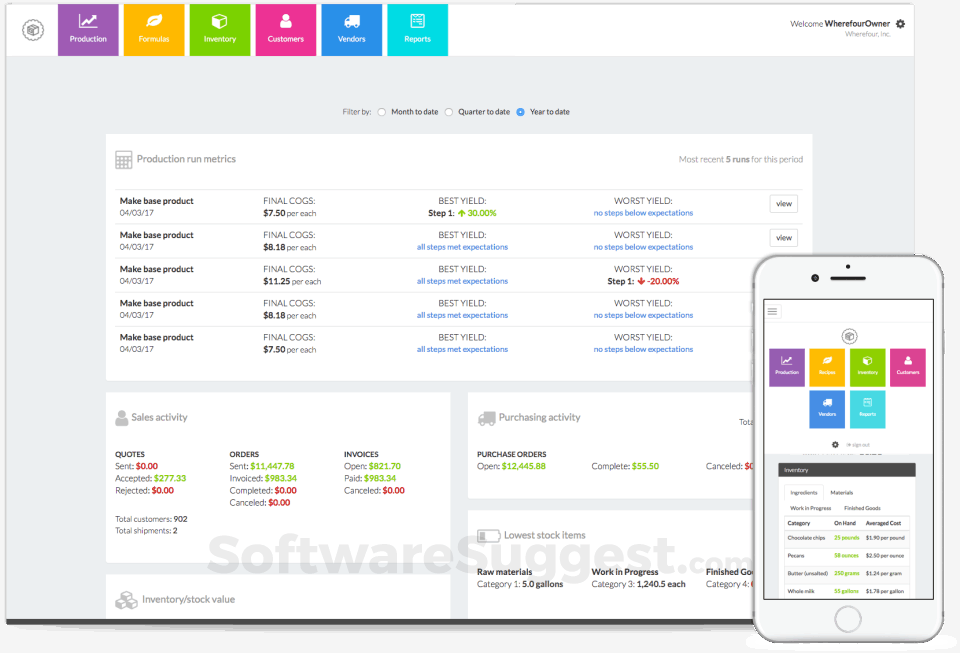Click view for the first Make base product run
Viewport: 960px width, 653px height.
[x=783, y=203]
